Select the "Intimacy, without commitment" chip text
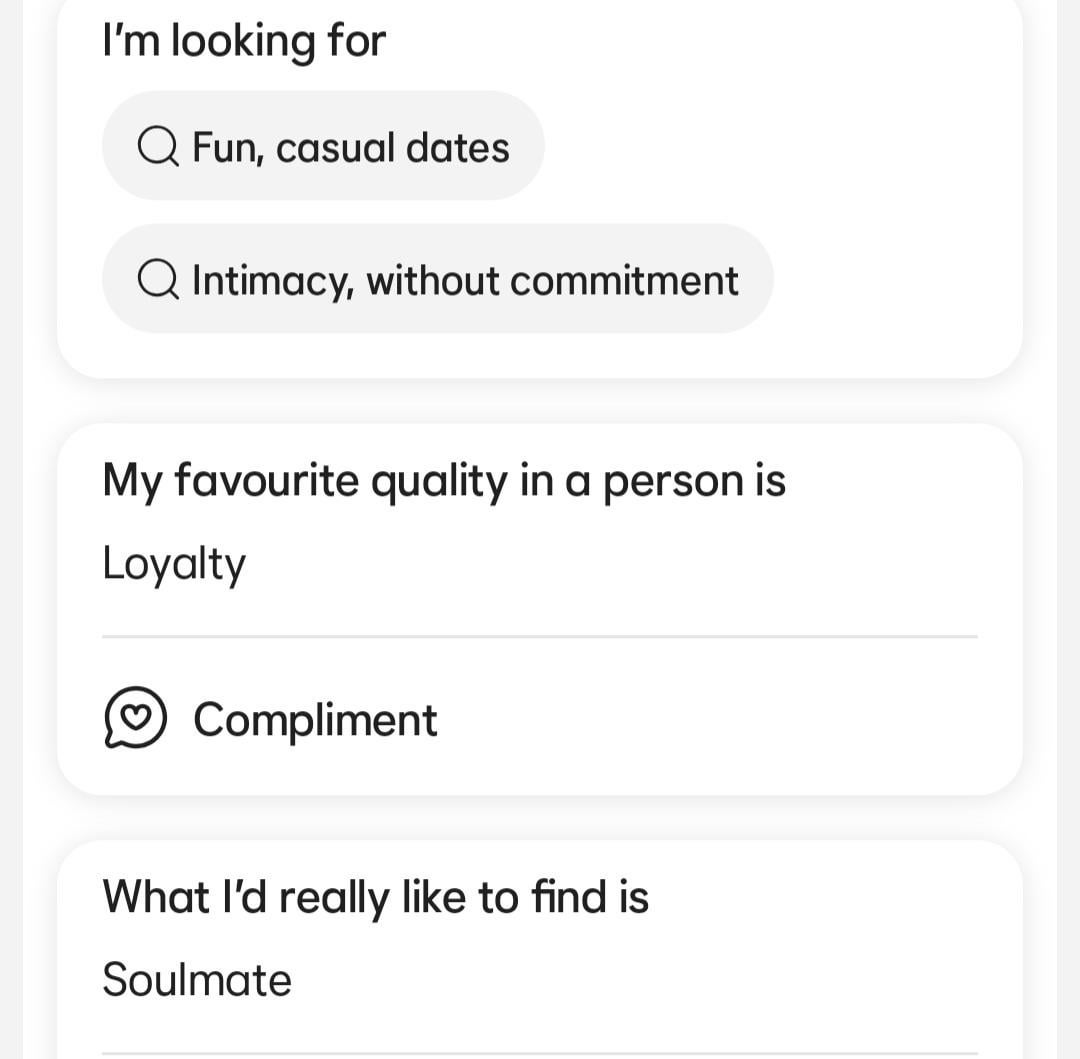This screenshot has height=1059, width=1080. click(x=465, y=280)
